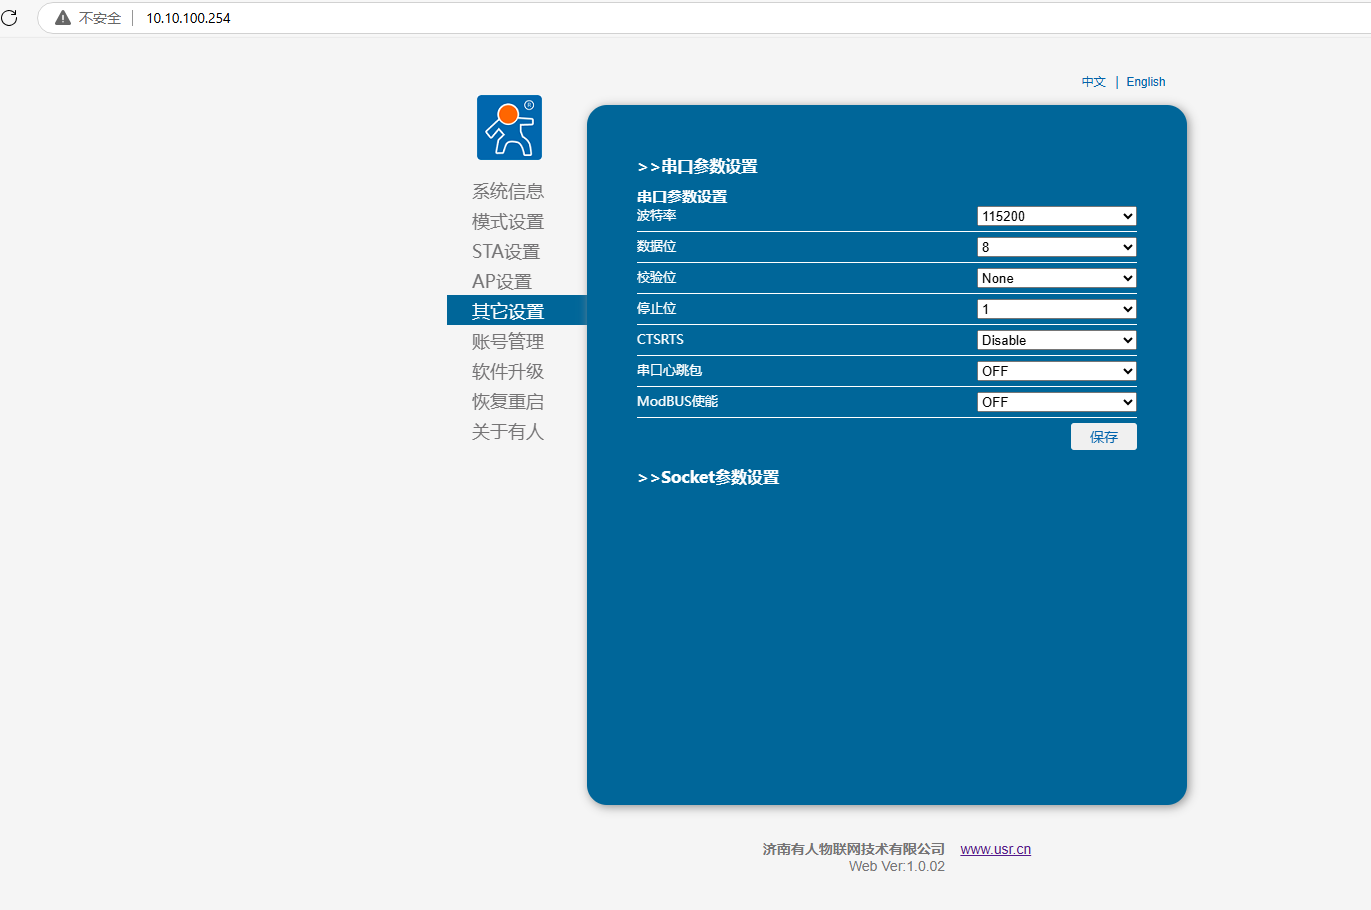Expand the 校验位 parity dropdown
Image resolution: width=1371 pixels, height=910 pixels.
coord(1056,278)
